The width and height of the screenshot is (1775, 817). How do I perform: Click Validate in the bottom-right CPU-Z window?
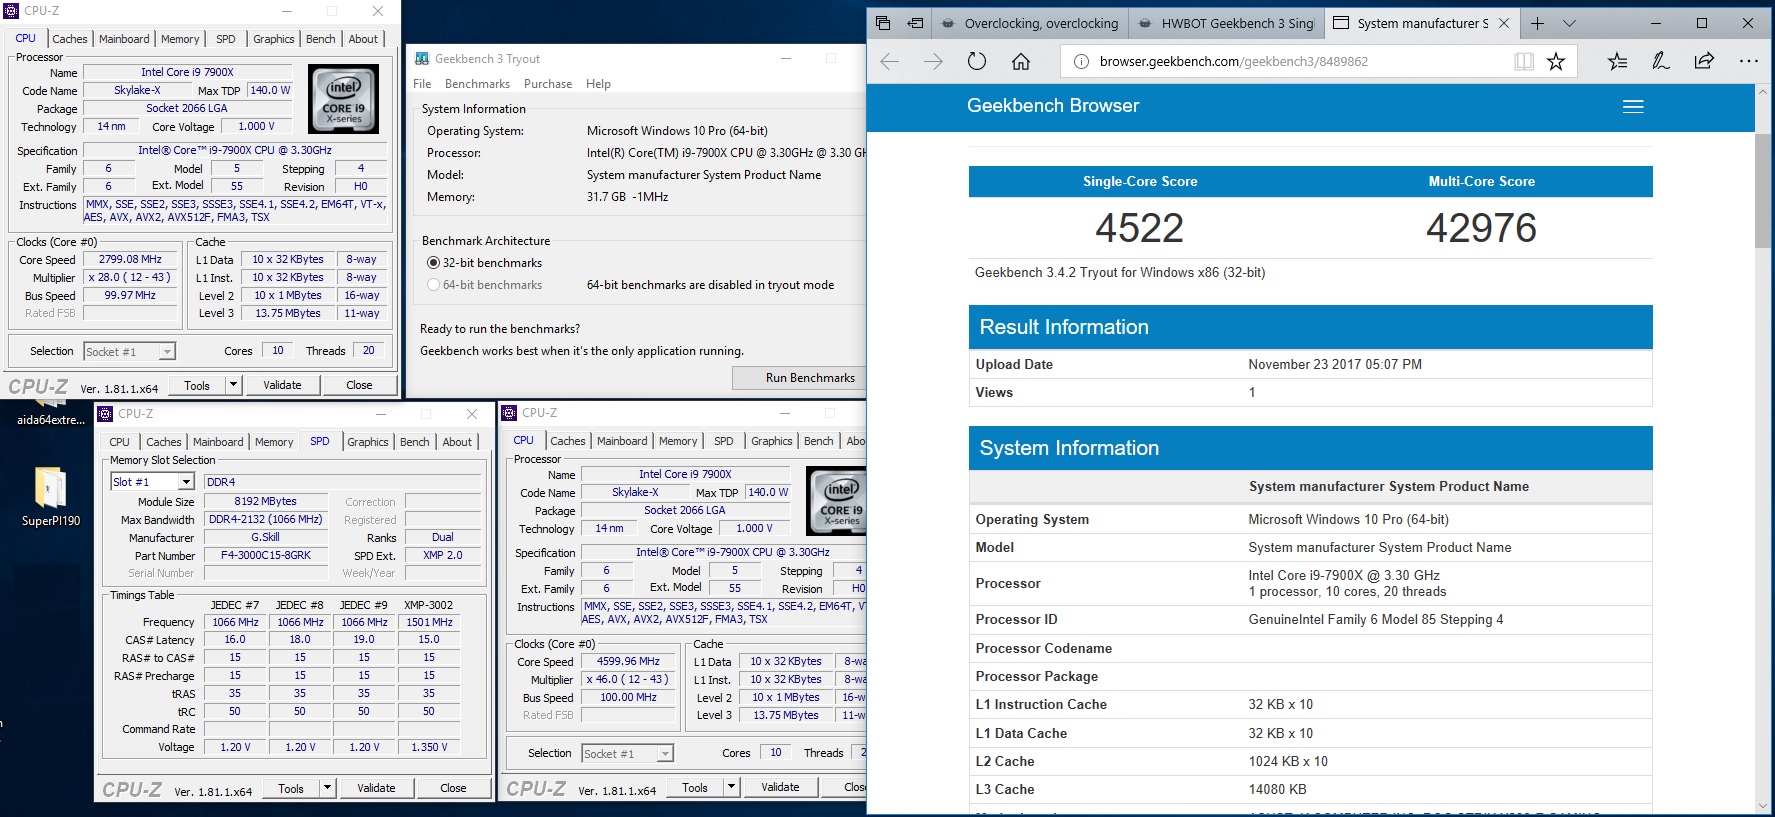pos(780,787)
